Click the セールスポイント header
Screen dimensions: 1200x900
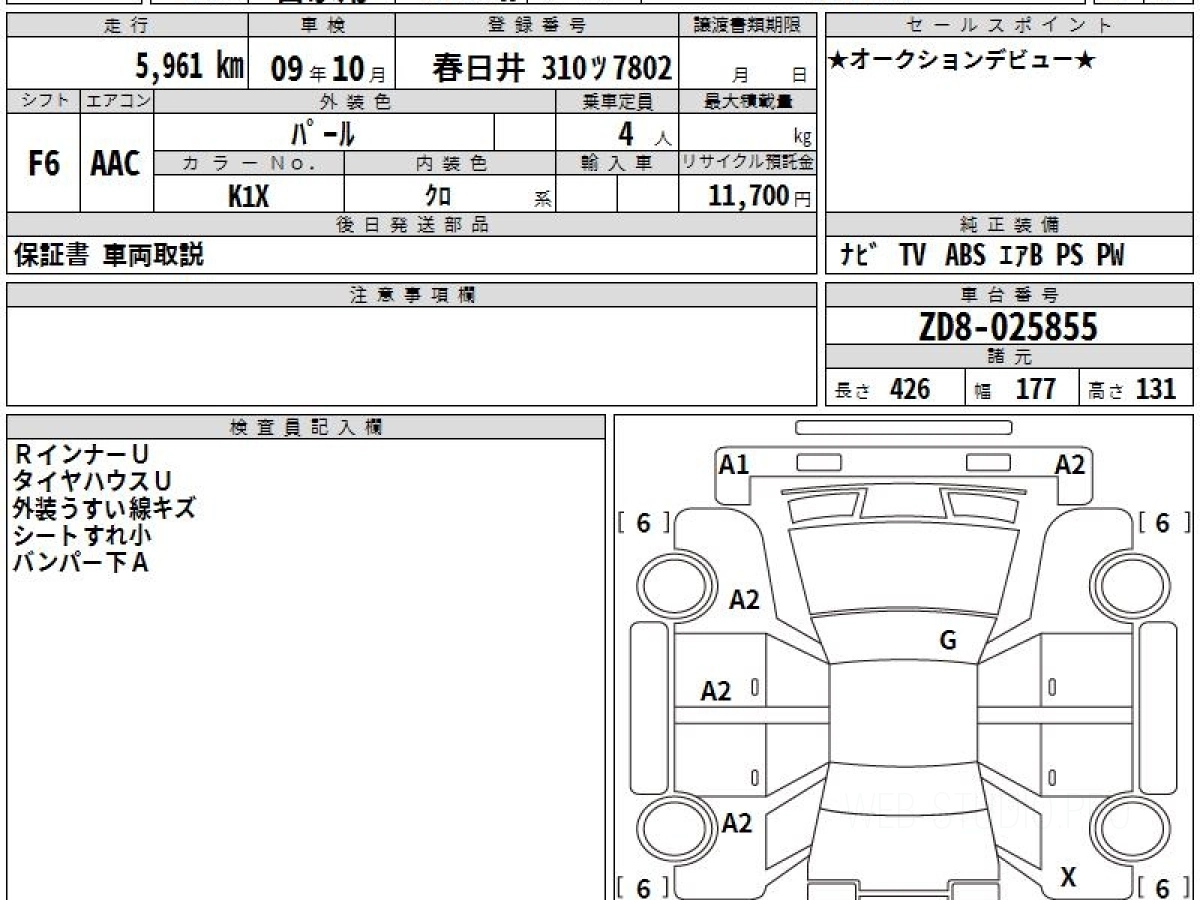(x=1008, y=26)
